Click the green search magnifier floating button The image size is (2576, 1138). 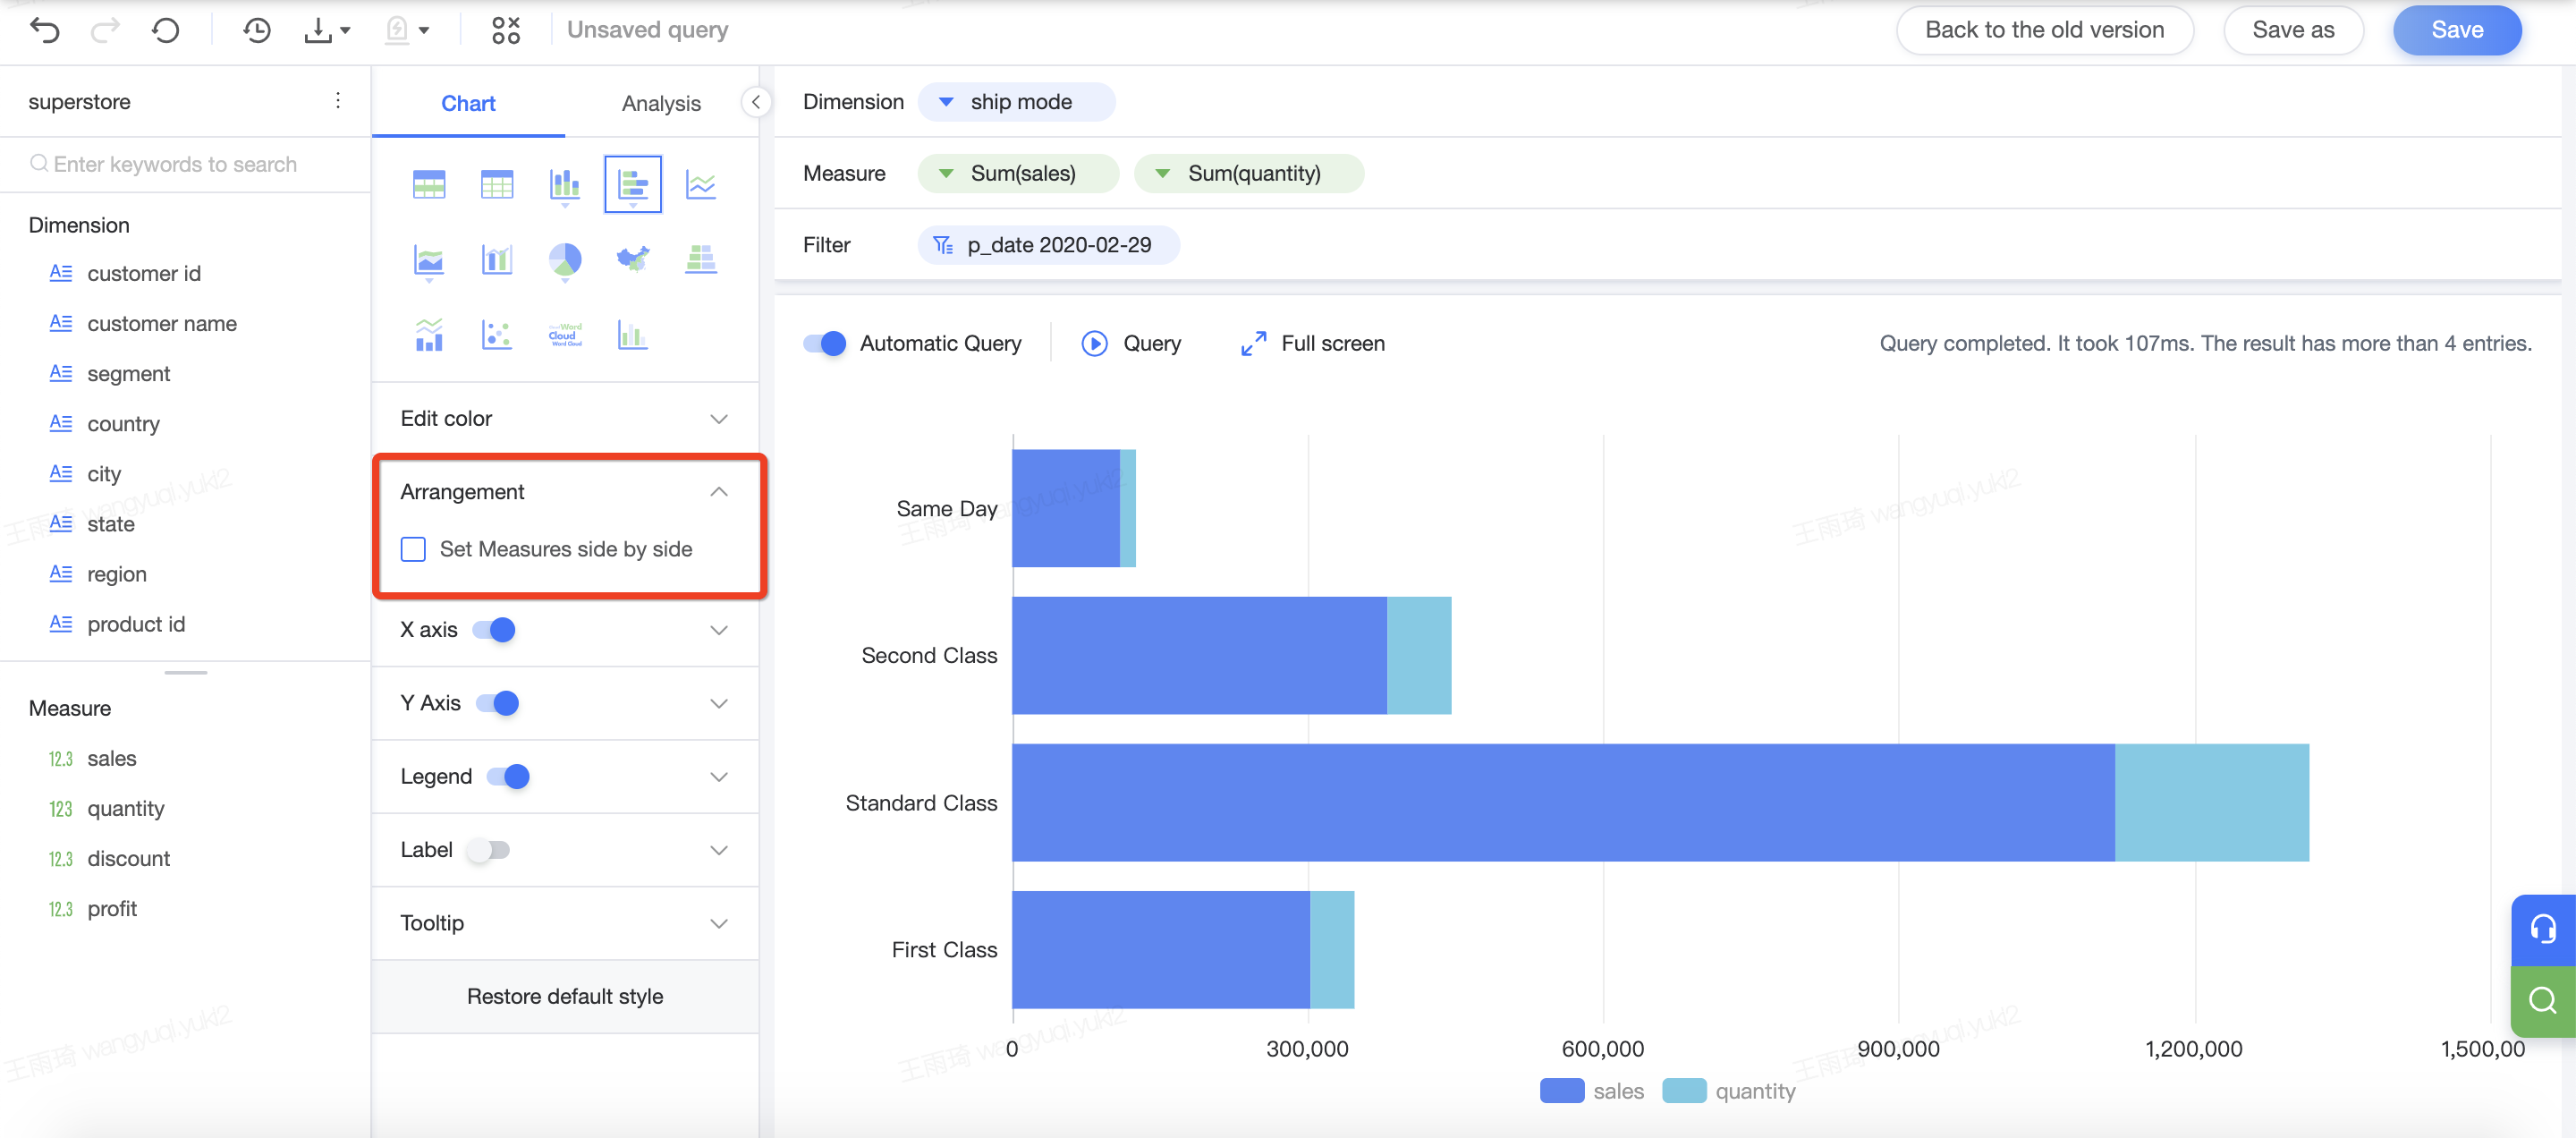(2543, 1001)
